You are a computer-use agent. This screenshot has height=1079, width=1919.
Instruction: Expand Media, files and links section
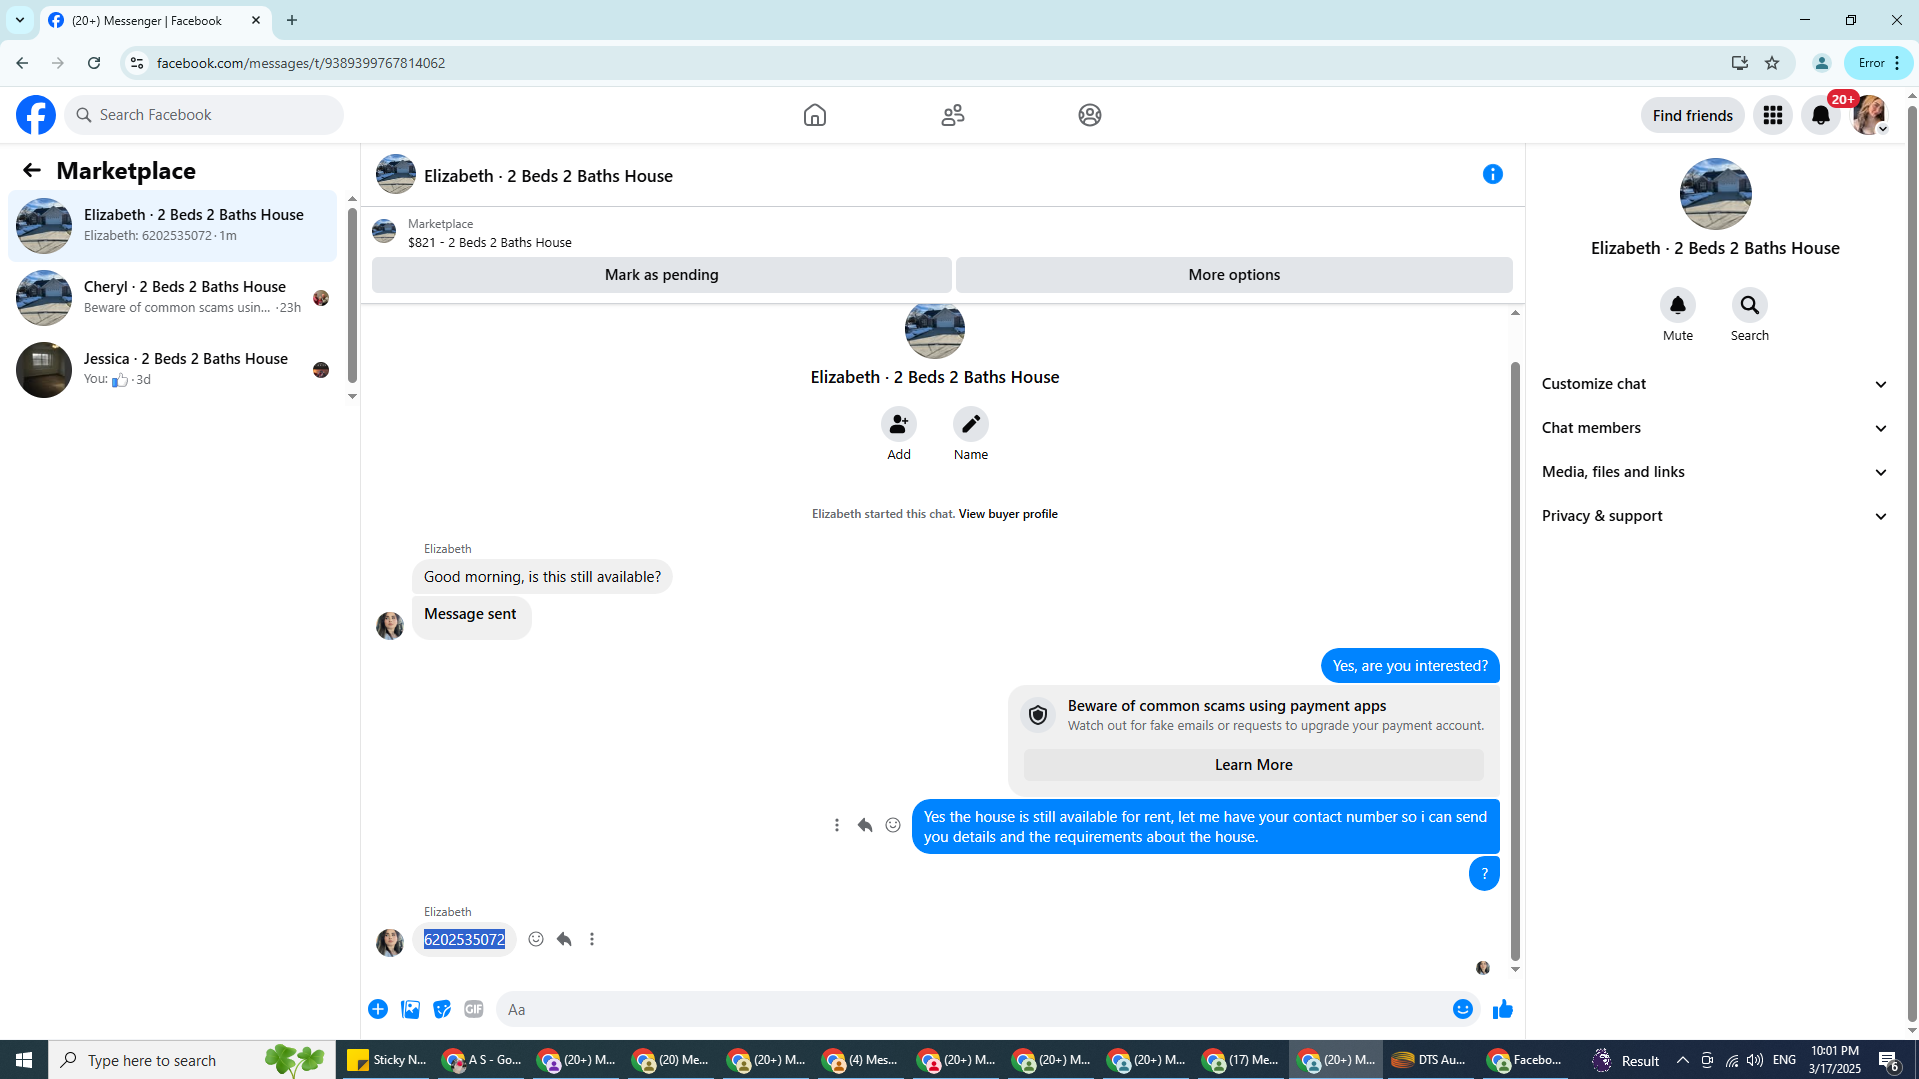pos(1715,472)
